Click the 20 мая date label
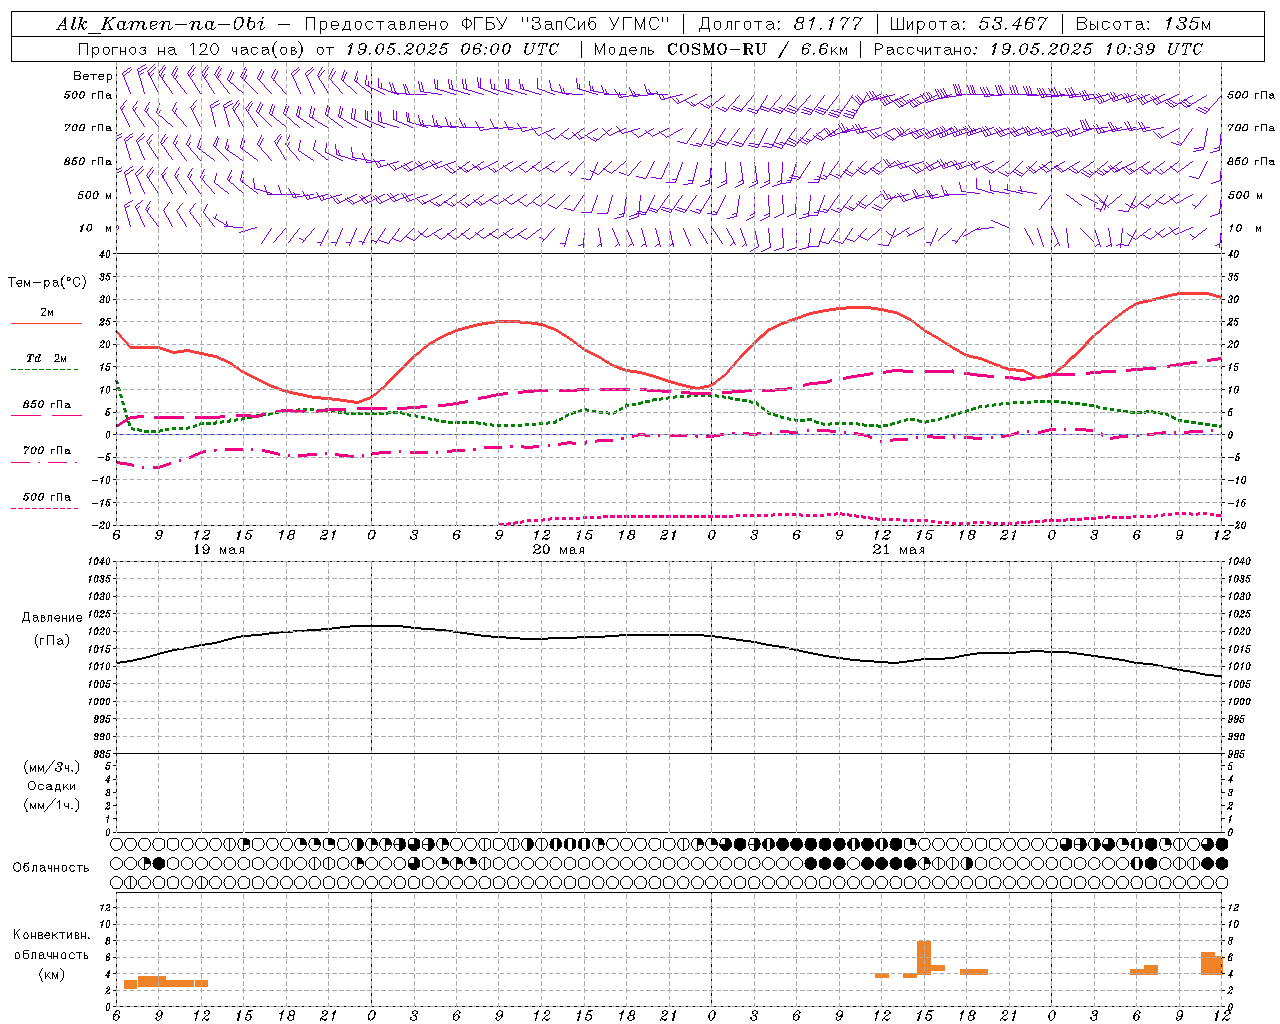Image resolution: width=1280 pixels, height=1024 pixels. (558, 550)
